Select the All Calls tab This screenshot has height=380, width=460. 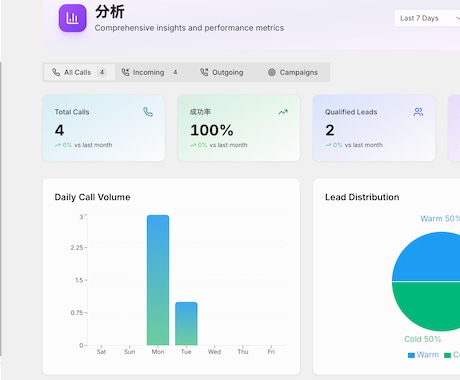79,72
